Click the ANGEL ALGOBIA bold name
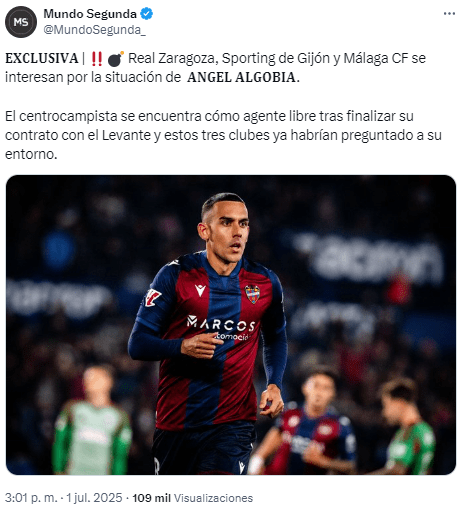The image size is (461, 510). tap(241, 77)
